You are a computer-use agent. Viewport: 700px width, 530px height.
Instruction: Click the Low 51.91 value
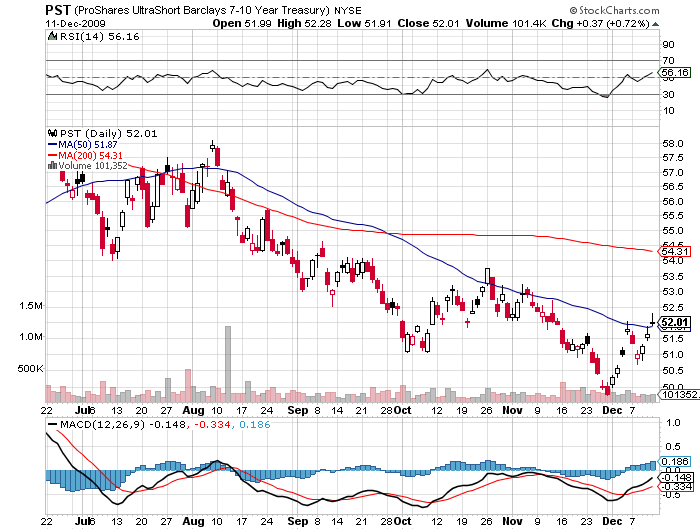click(x=364, y=23)
